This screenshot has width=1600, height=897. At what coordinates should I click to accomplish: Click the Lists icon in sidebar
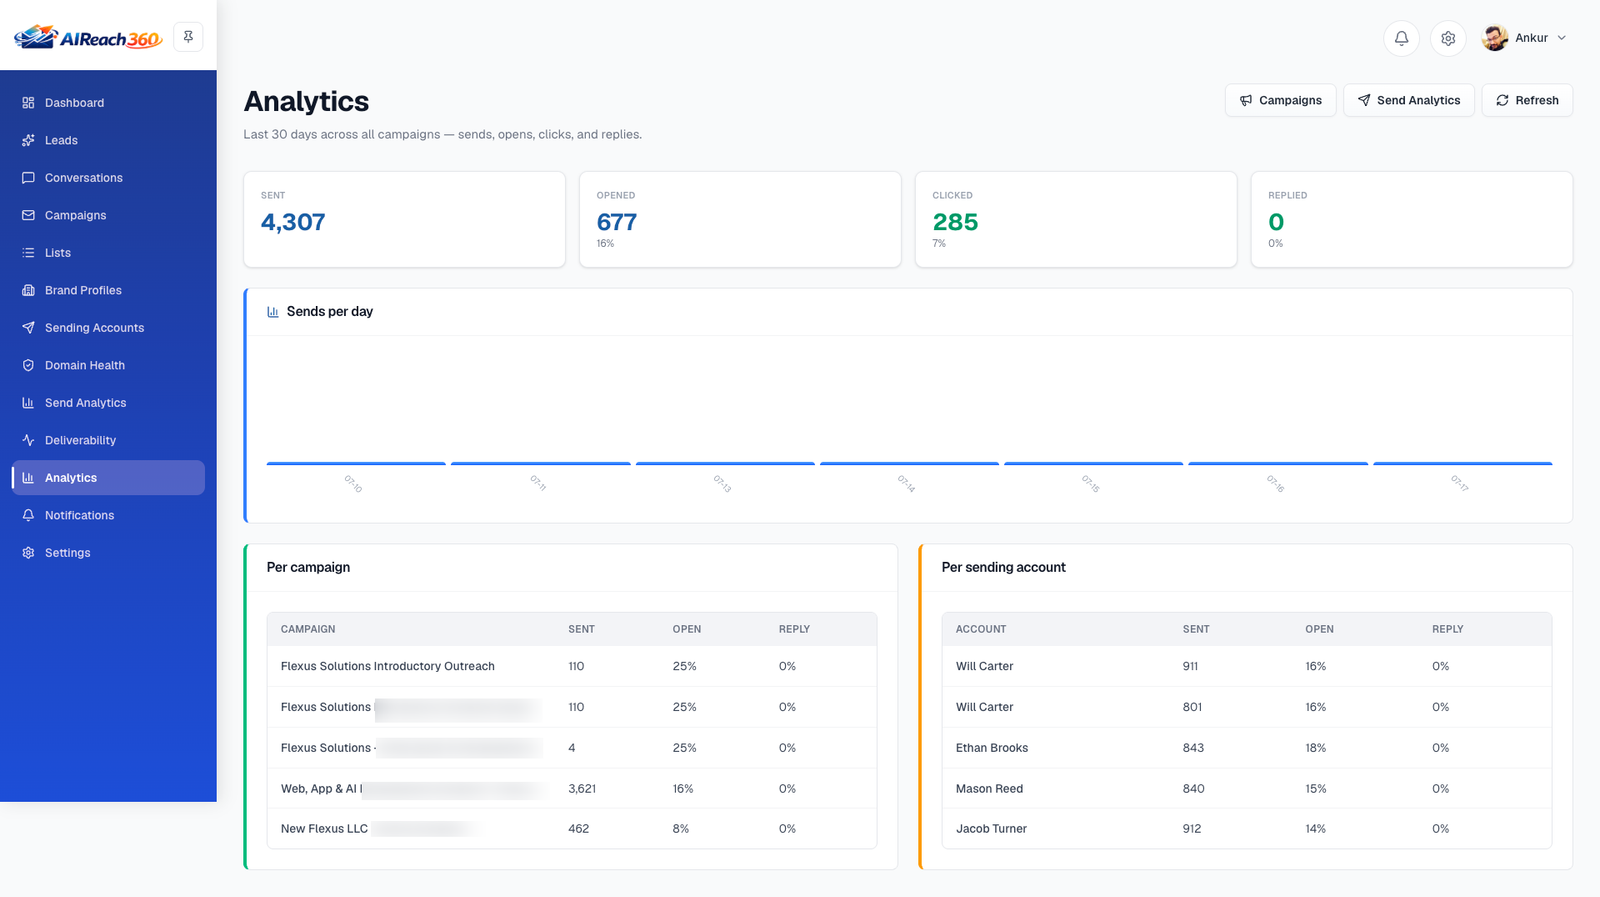tap(28, 253)
